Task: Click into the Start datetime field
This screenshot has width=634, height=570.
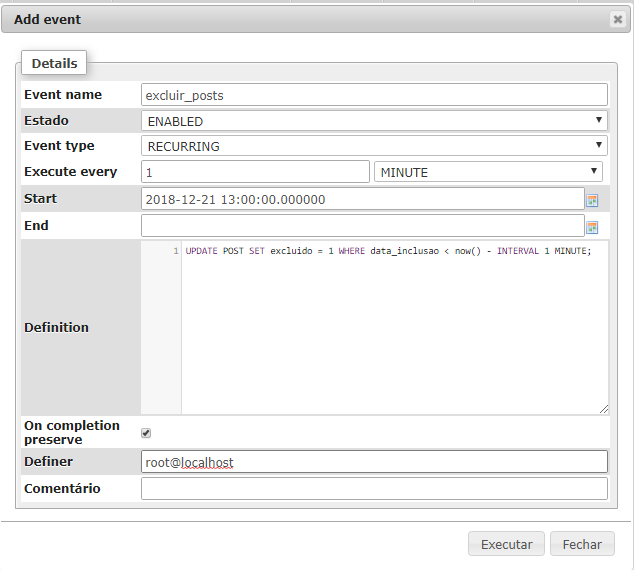Action: 363,199
